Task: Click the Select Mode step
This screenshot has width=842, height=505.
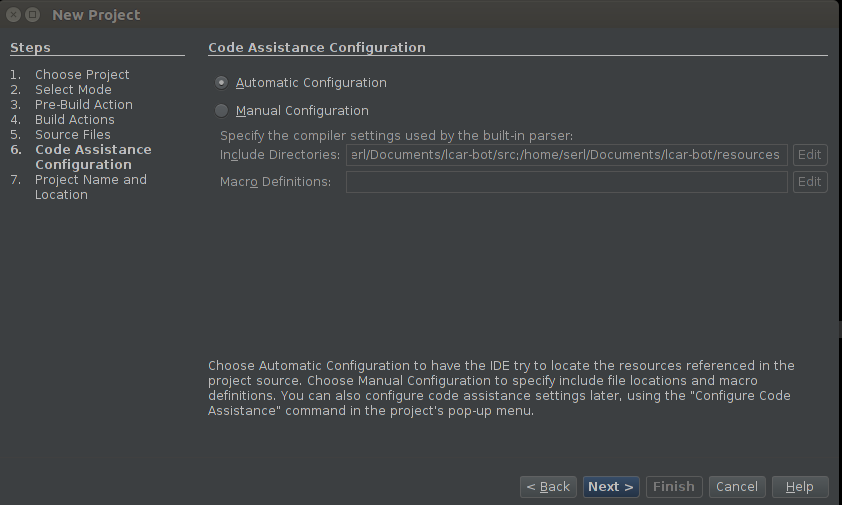Action: coord(74,90)
